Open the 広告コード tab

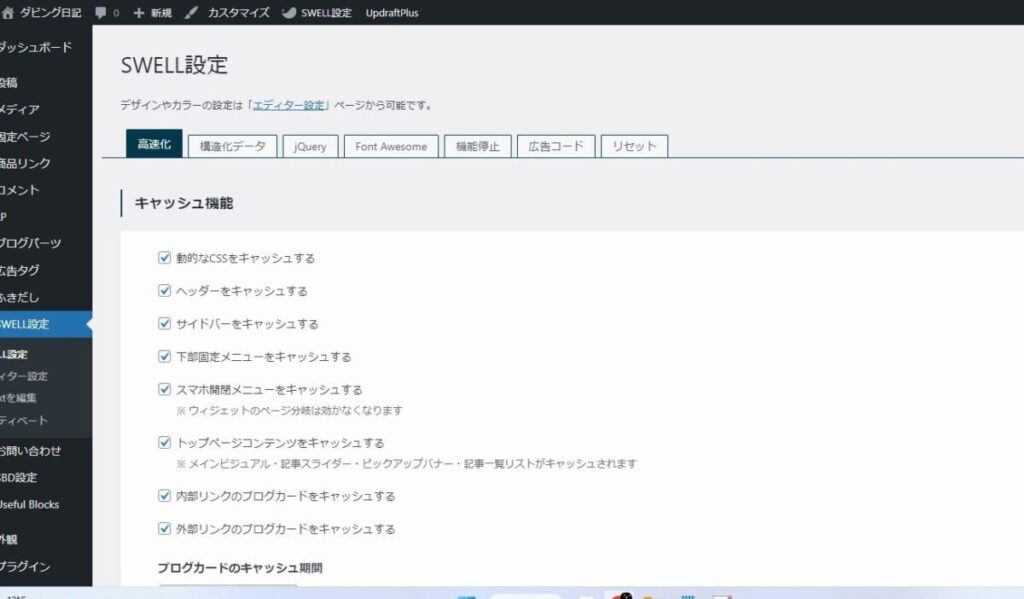pyautogui.click(x=556, y=146)
